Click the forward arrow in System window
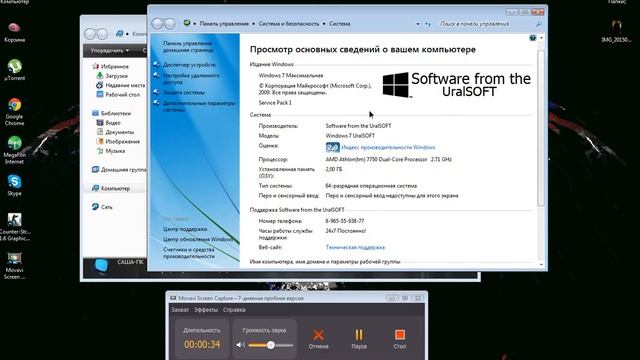This screenshot has height=360, width=640. [169, 24]
